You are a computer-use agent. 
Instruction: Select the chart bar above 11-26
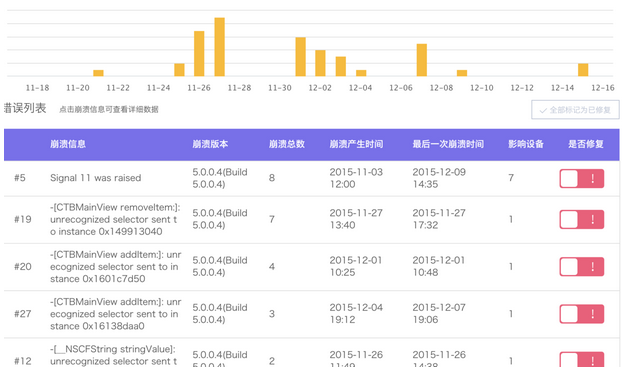(x=199, y=54)
